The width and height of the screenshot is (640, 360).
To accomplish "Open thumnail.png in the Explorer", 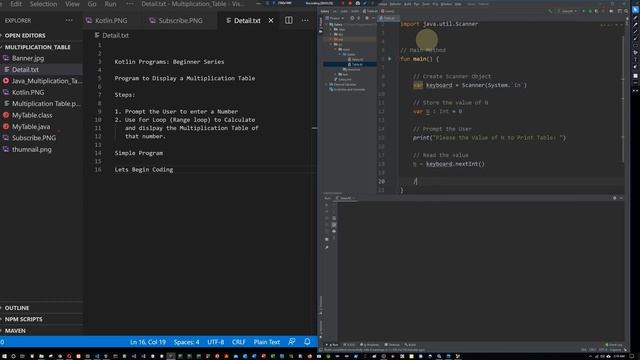I will tap(32, 150).
